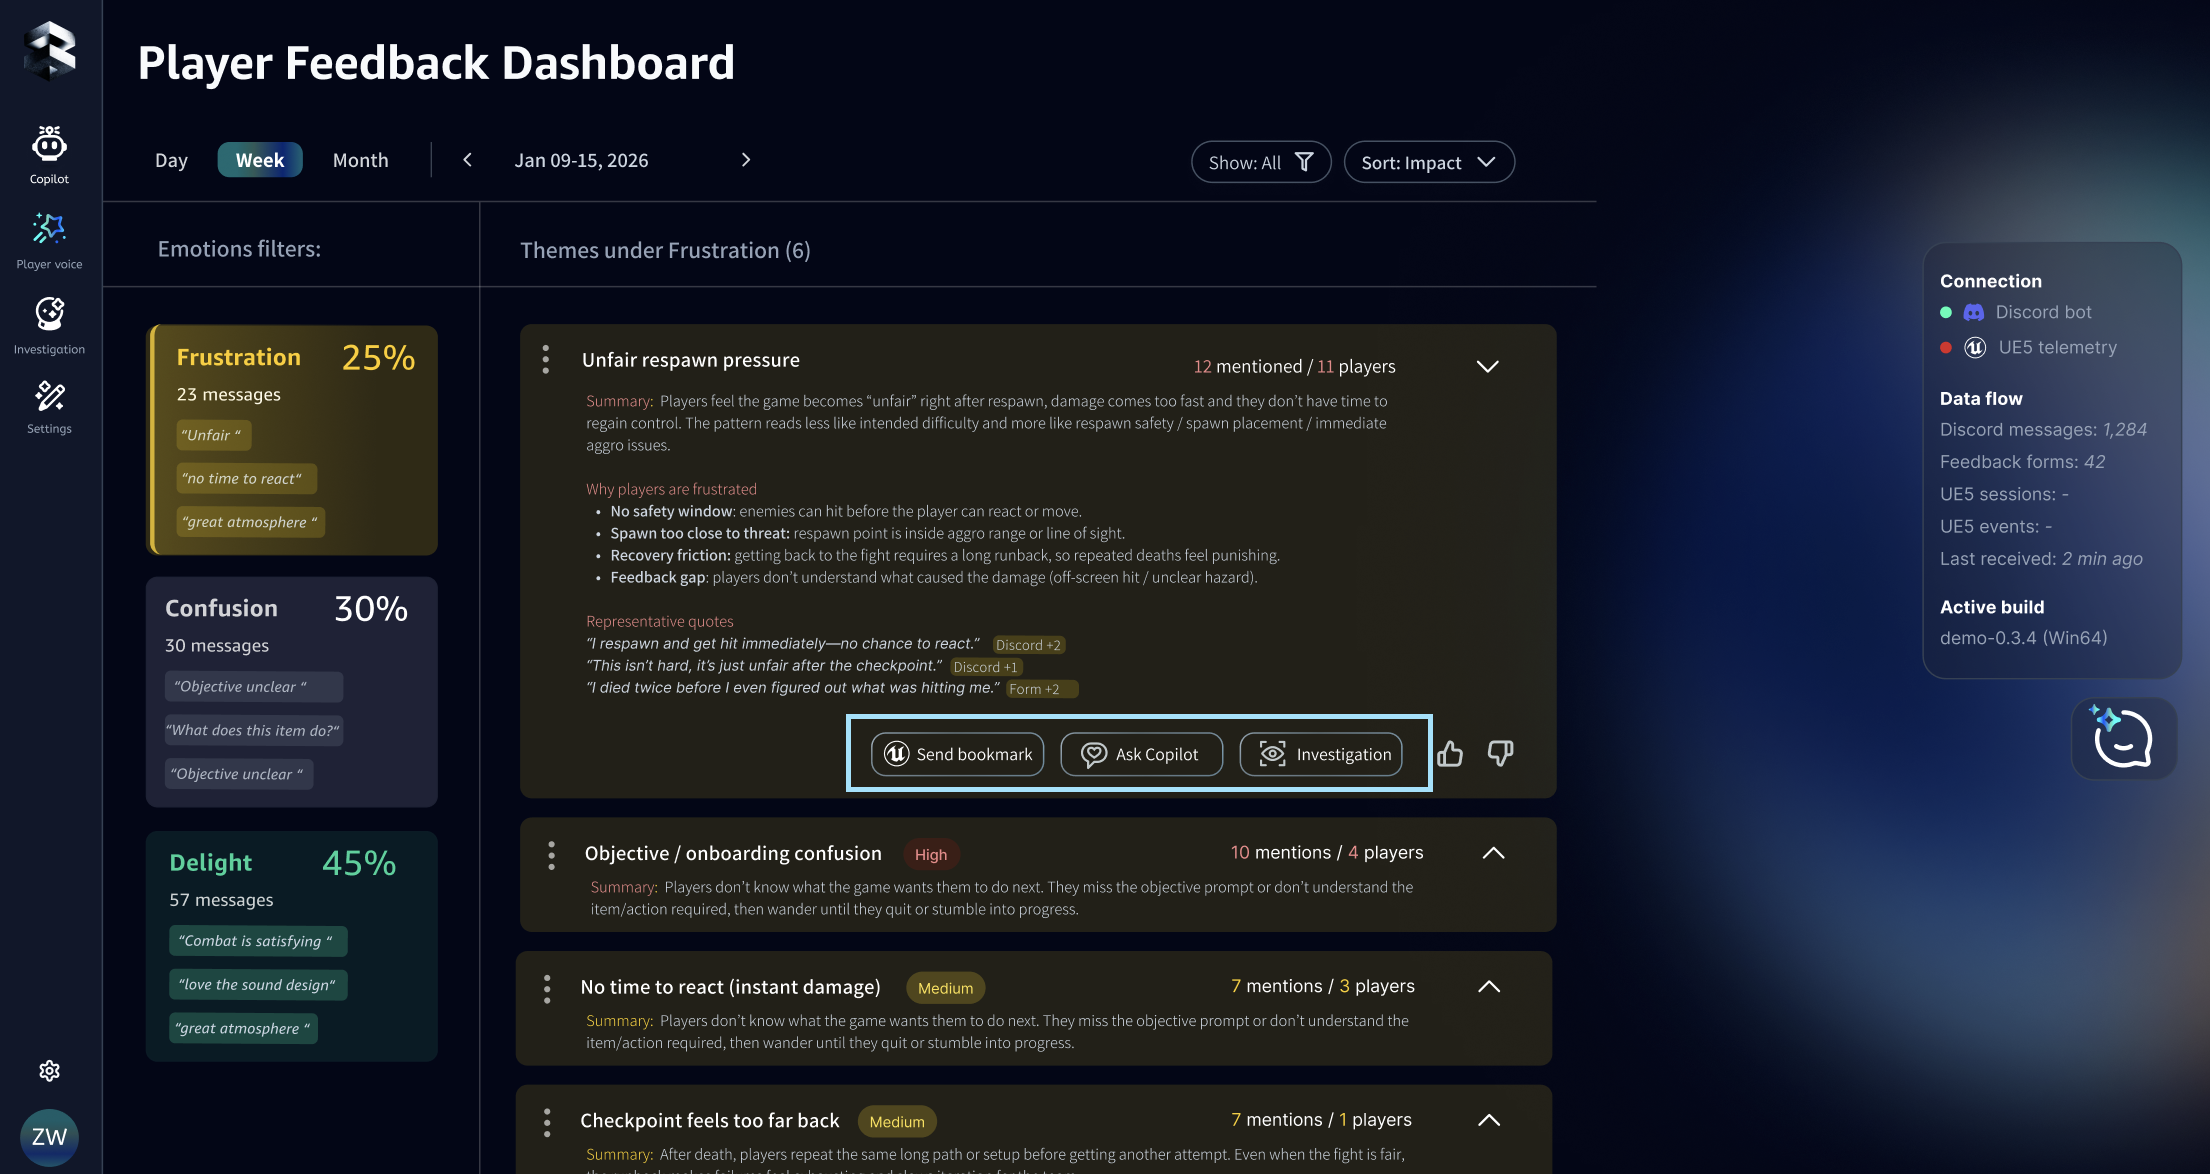Open Investigation from the left sidebar
Screen dimensions: 2210x1174
[x=49, y=320]
